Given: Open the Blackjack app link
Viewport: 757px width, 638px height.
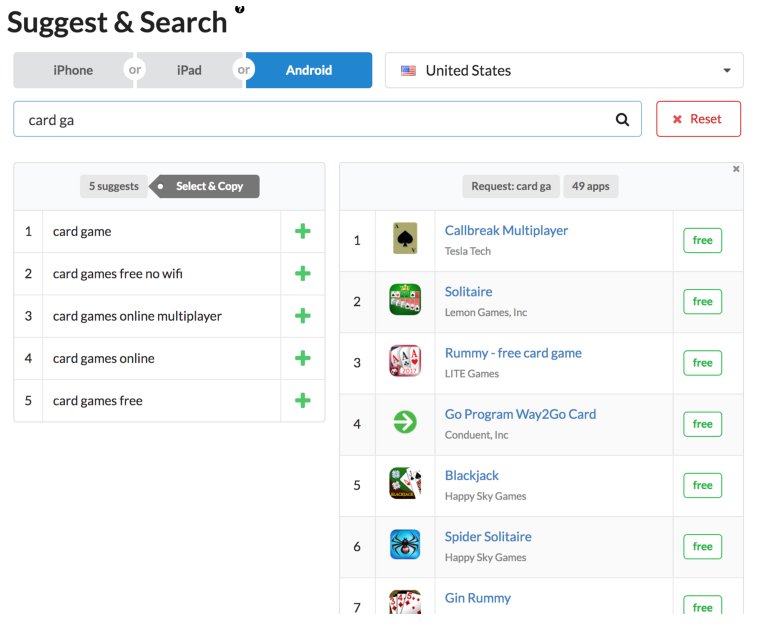Looking at the screenshot, I should (472, 475).
